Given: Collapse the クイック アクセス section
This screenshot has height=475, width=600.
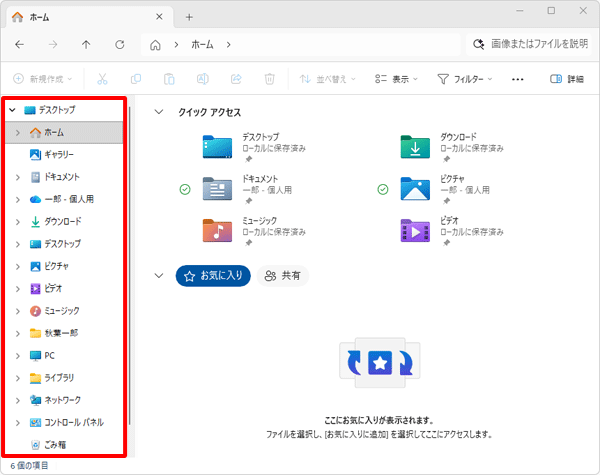Looking at the screenshot, I should [159, 112].
